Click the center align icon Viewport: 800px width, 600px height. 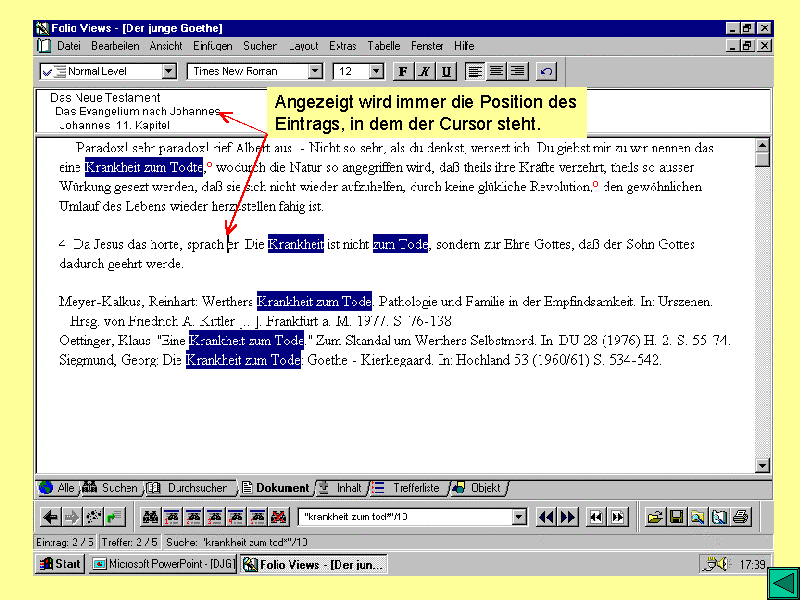click(496, 71)
